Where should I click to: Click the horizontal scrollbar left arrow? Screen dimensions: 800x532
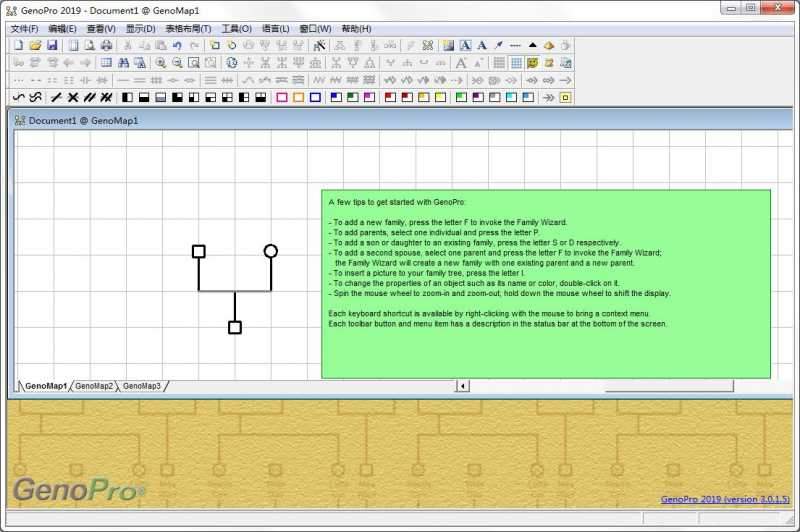[463, 386]
